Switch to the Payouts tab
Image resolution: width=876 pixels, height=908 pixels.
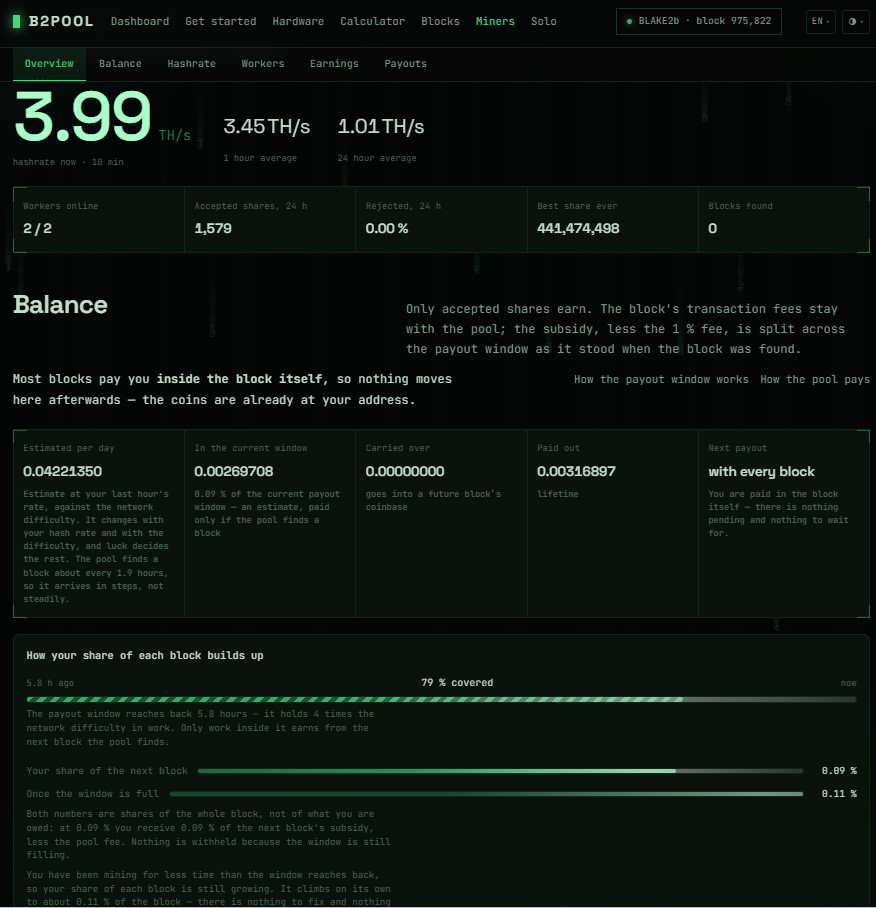coord(405,64)
